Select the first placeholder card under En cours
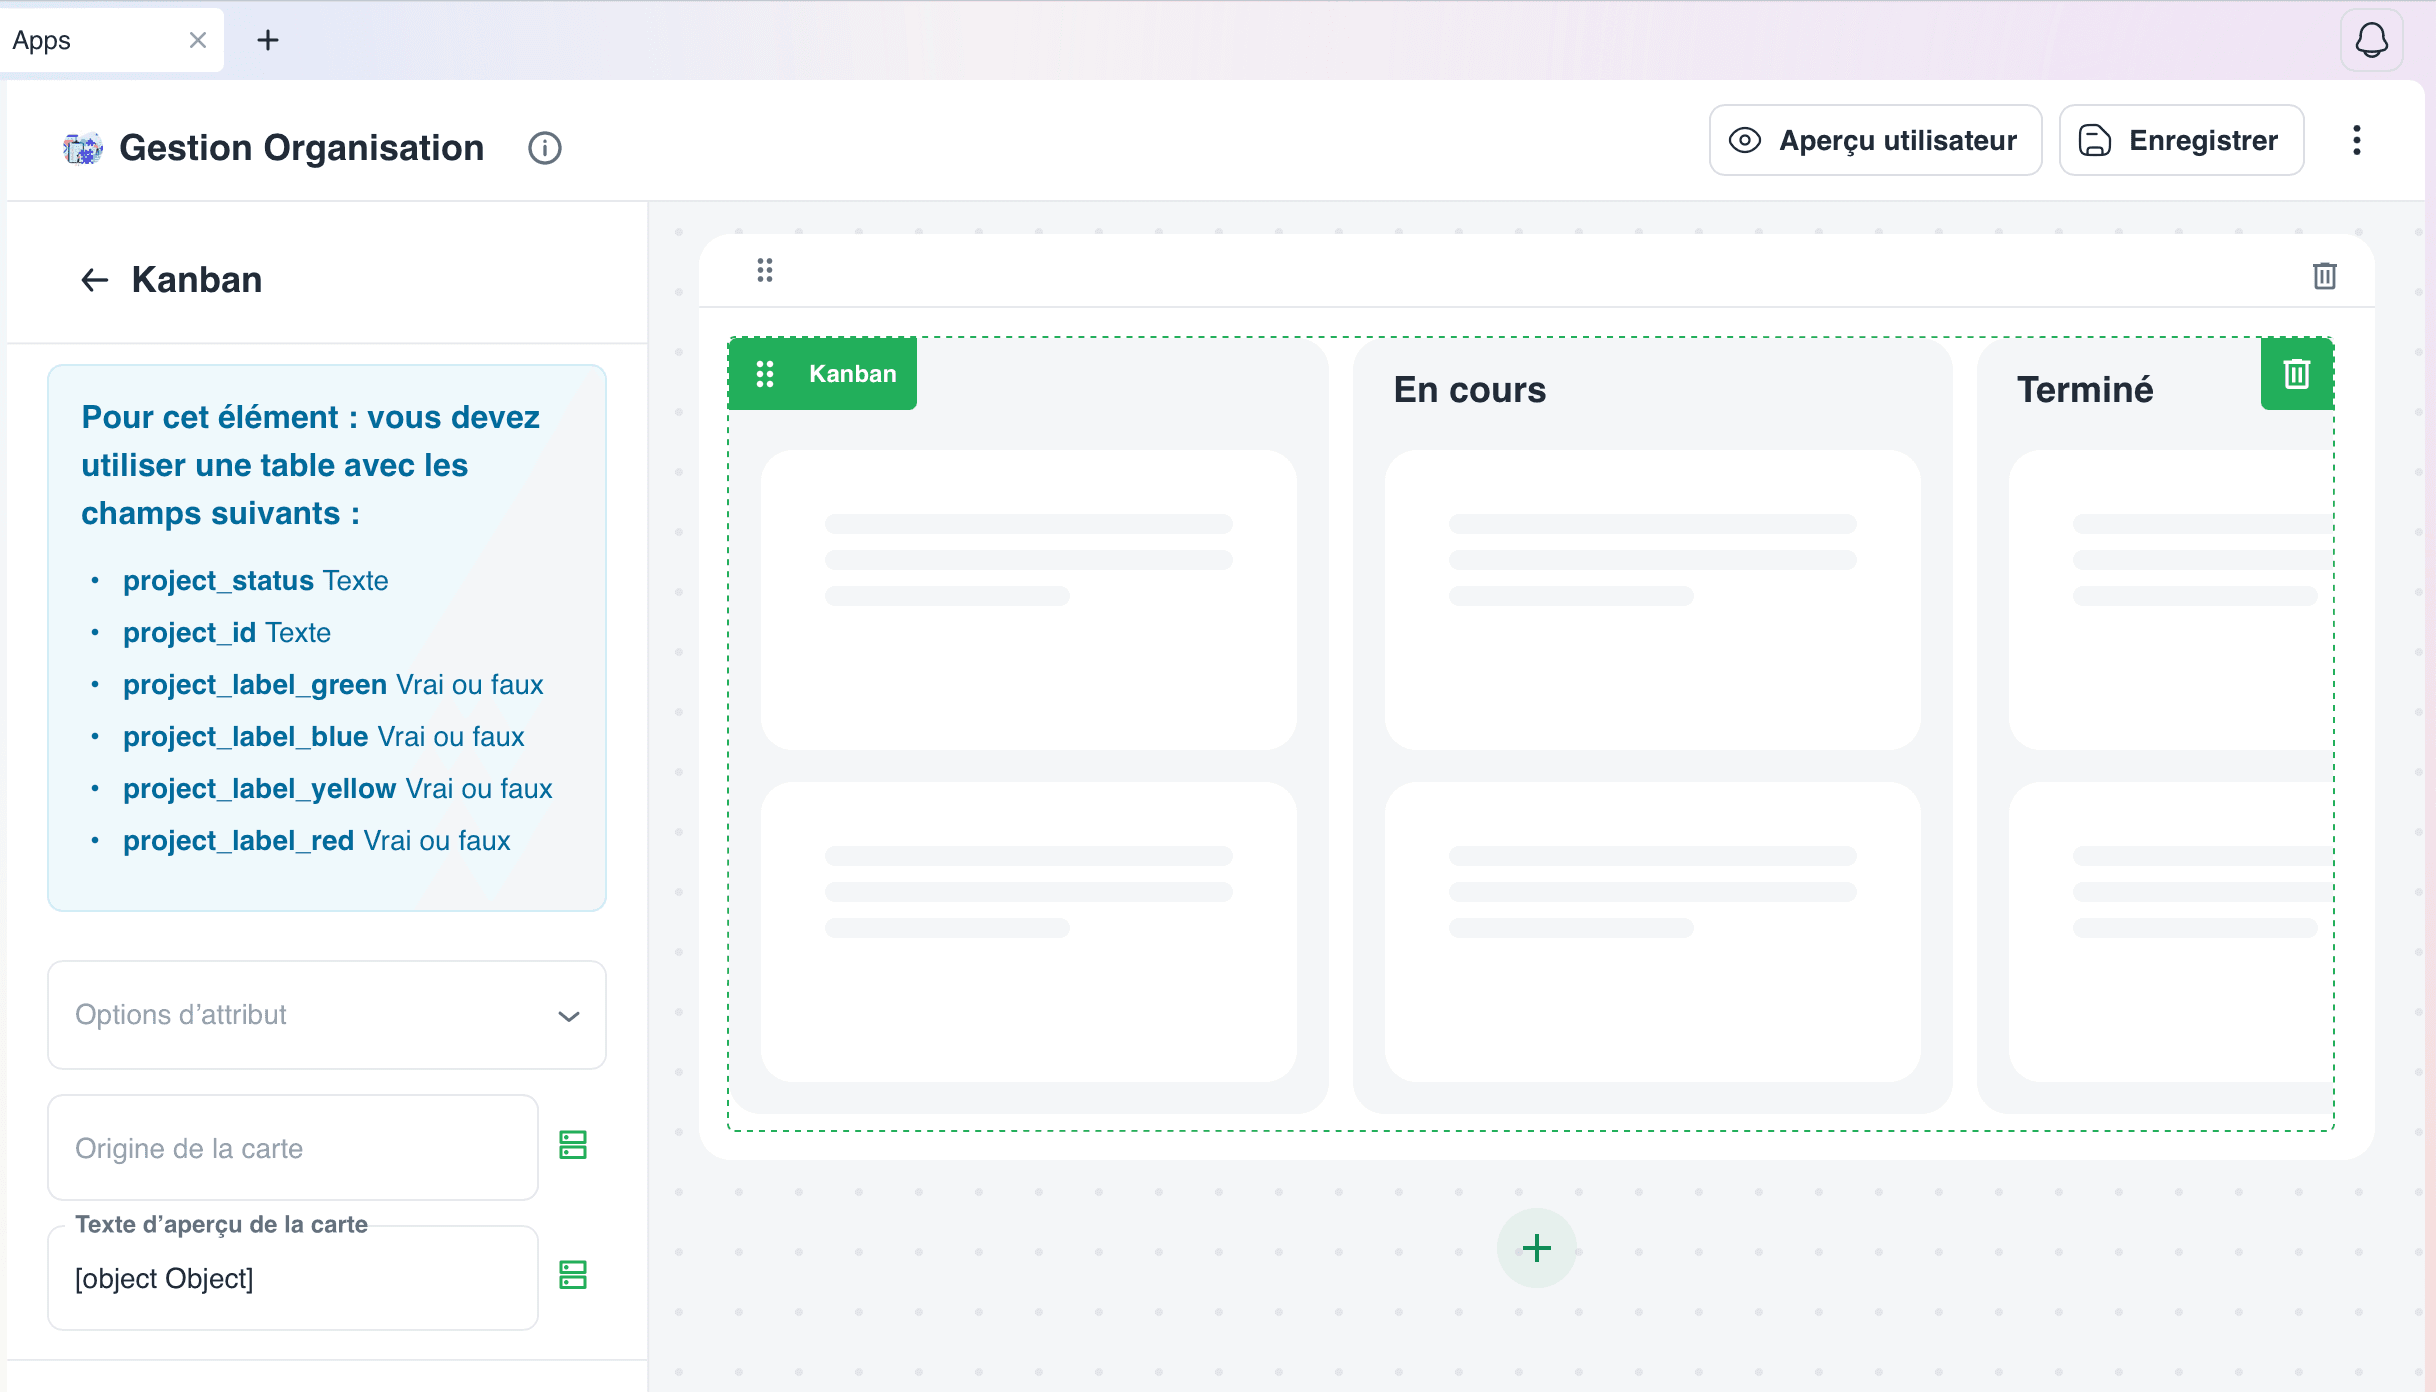Viewport: 2436px width, 1392px height. pos(1652,600)
